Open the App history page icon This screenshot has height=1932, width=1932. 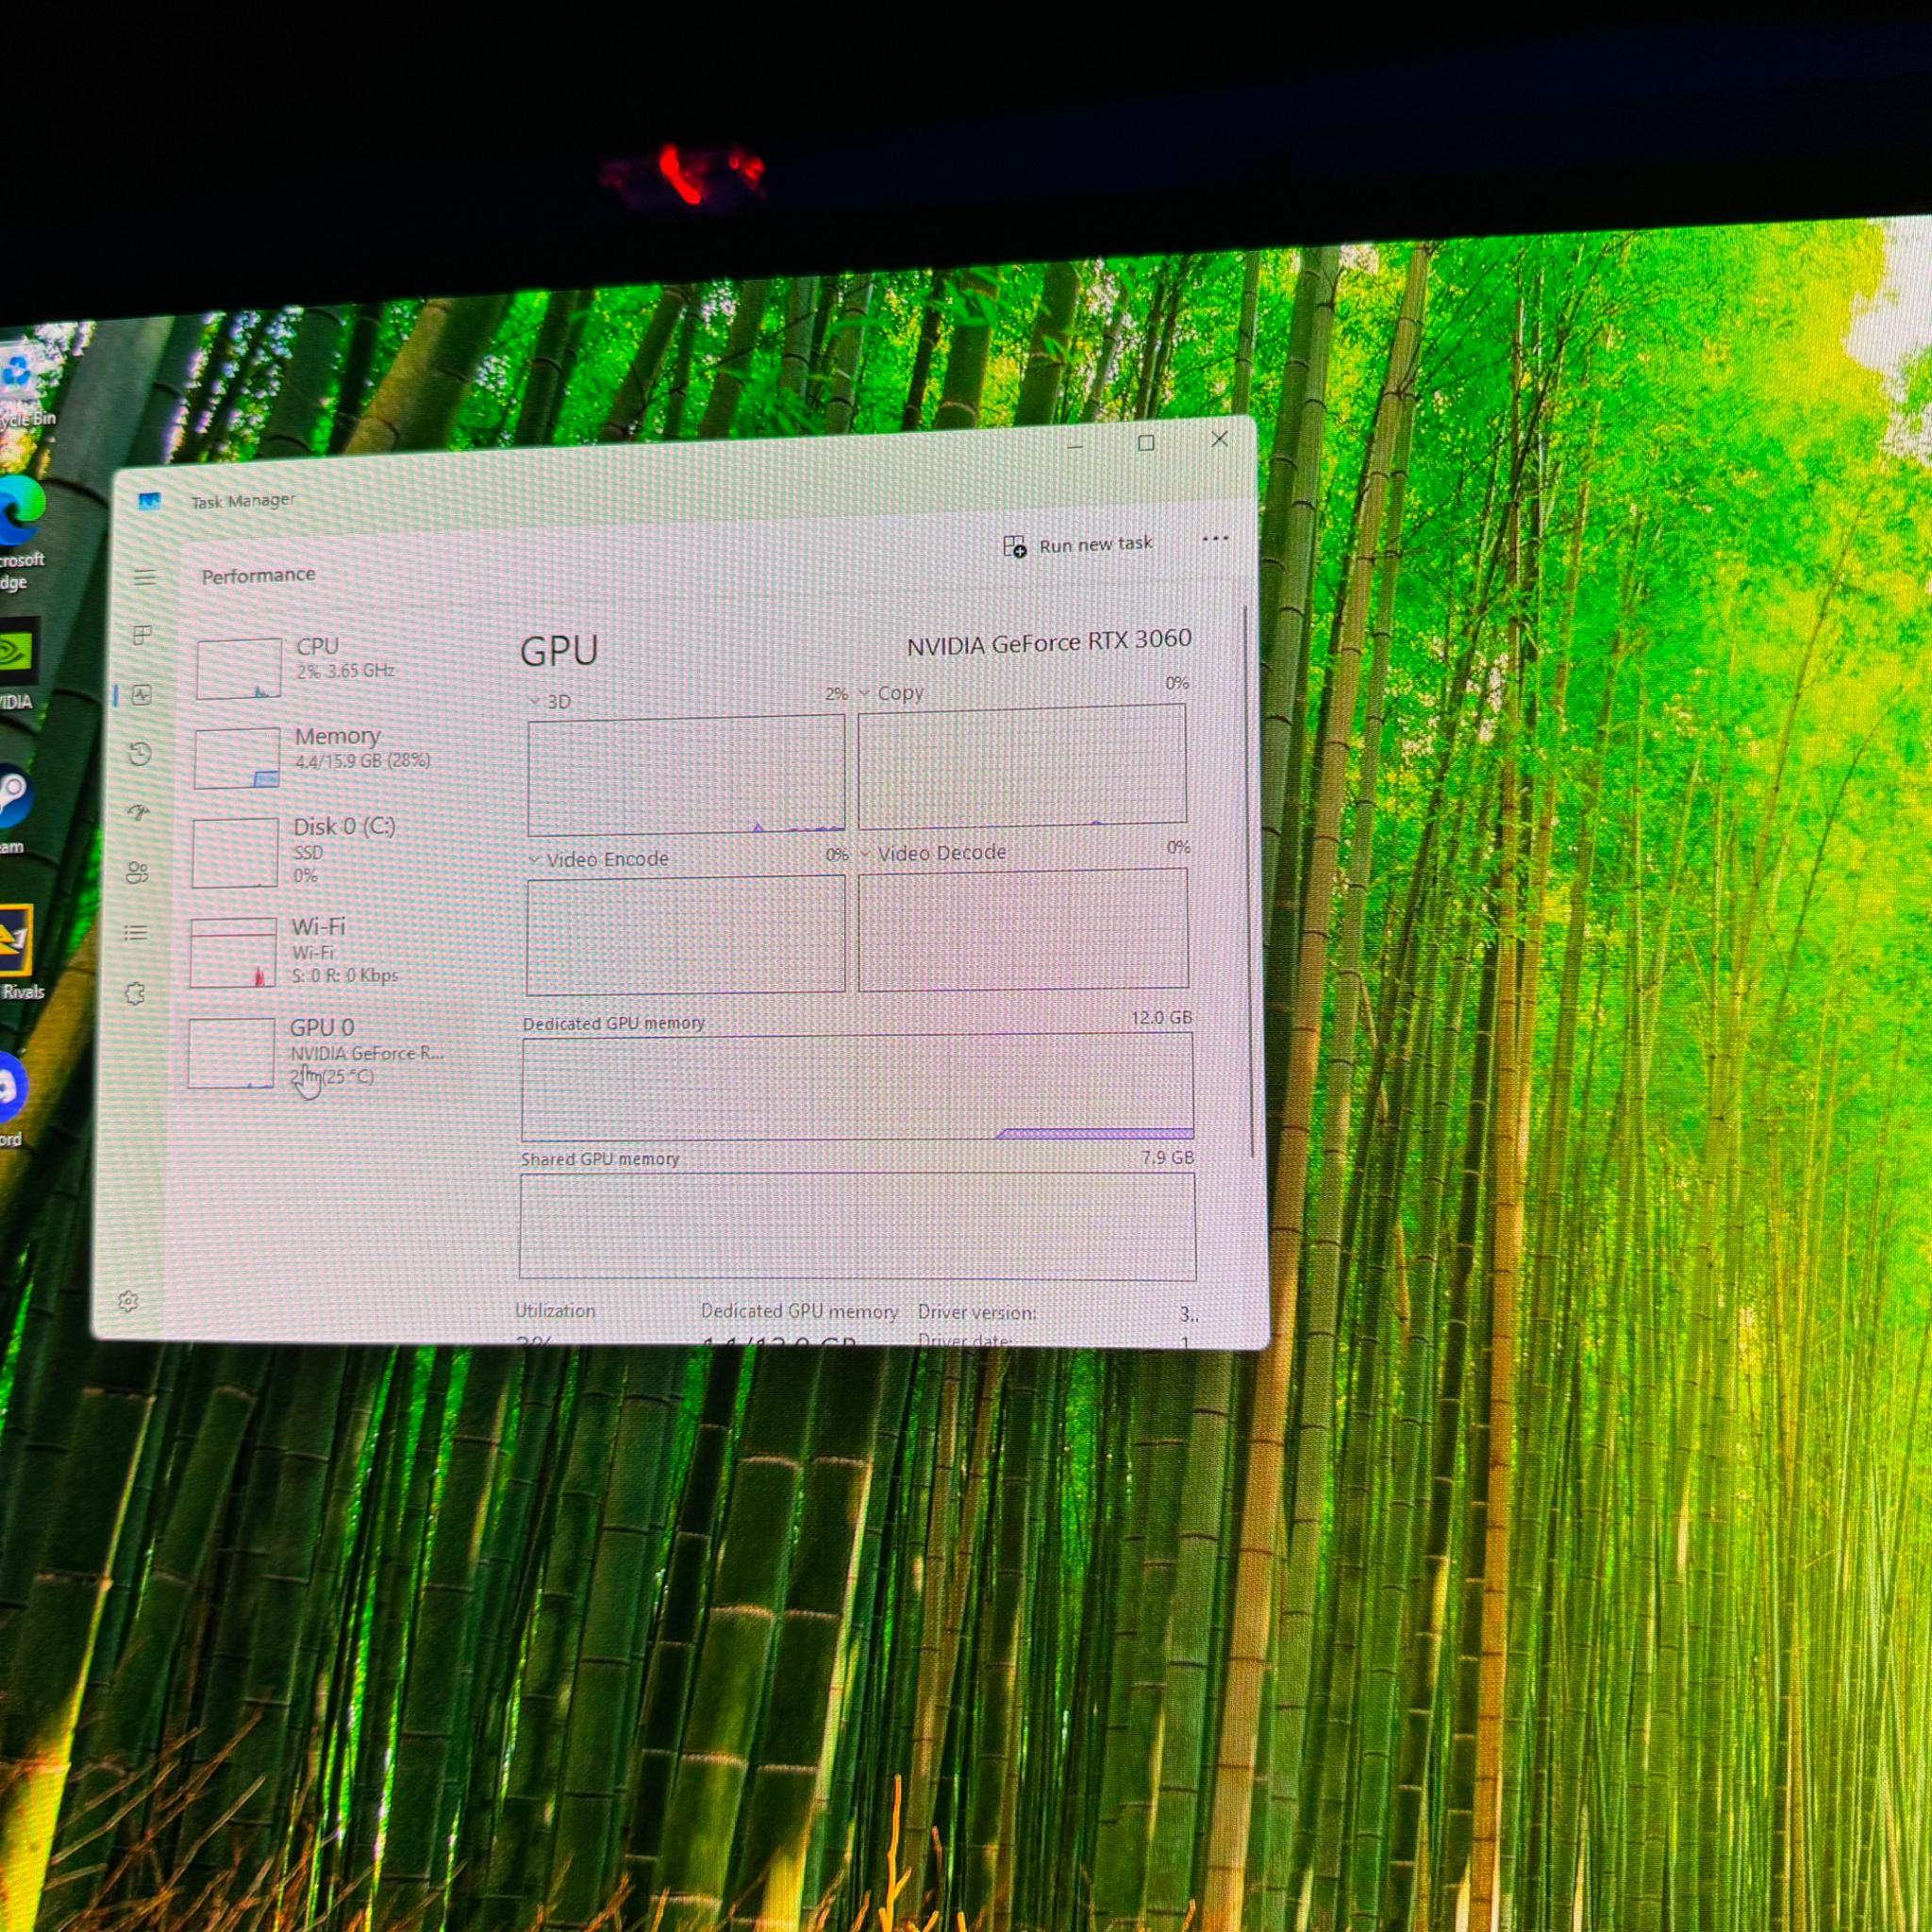pyautogui.click(x=140, y=754)
